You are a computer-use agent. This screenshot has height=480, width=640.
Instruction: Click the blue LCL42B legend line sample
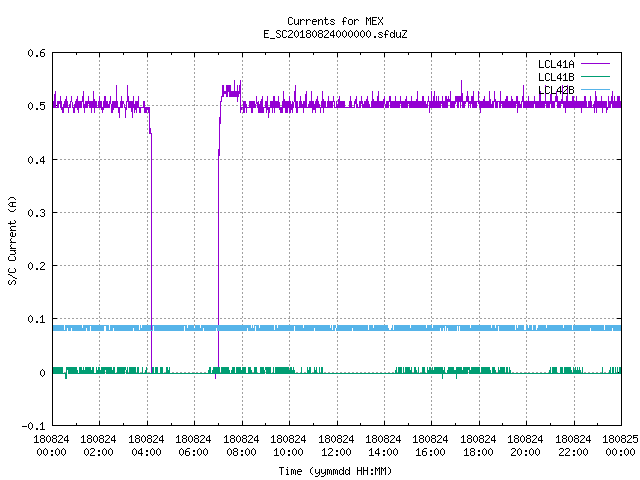tap(595, 89)
